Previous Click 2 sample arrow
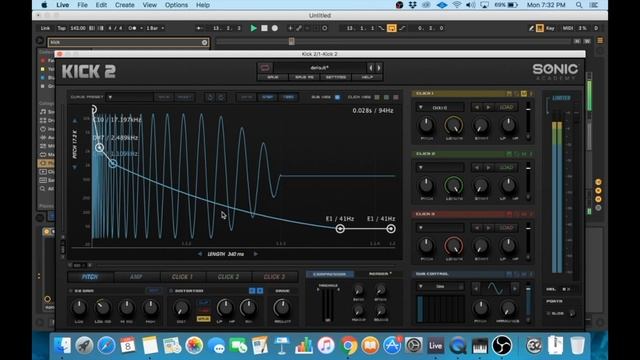Viewport: 640px width, 360px height. (x=476, y=167)
